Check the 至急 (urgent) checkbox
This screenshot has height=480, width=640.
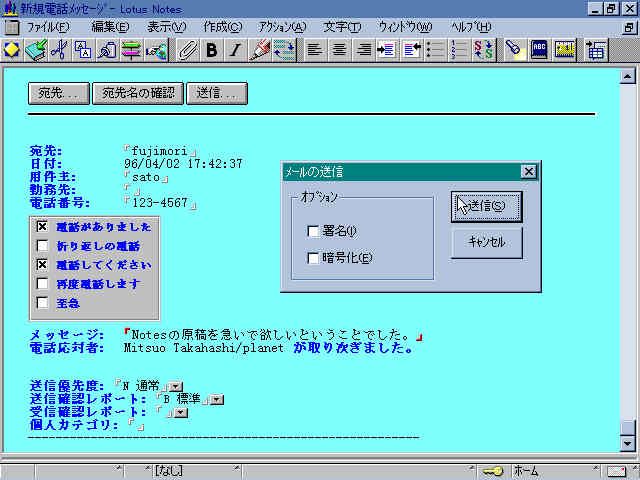42,302
